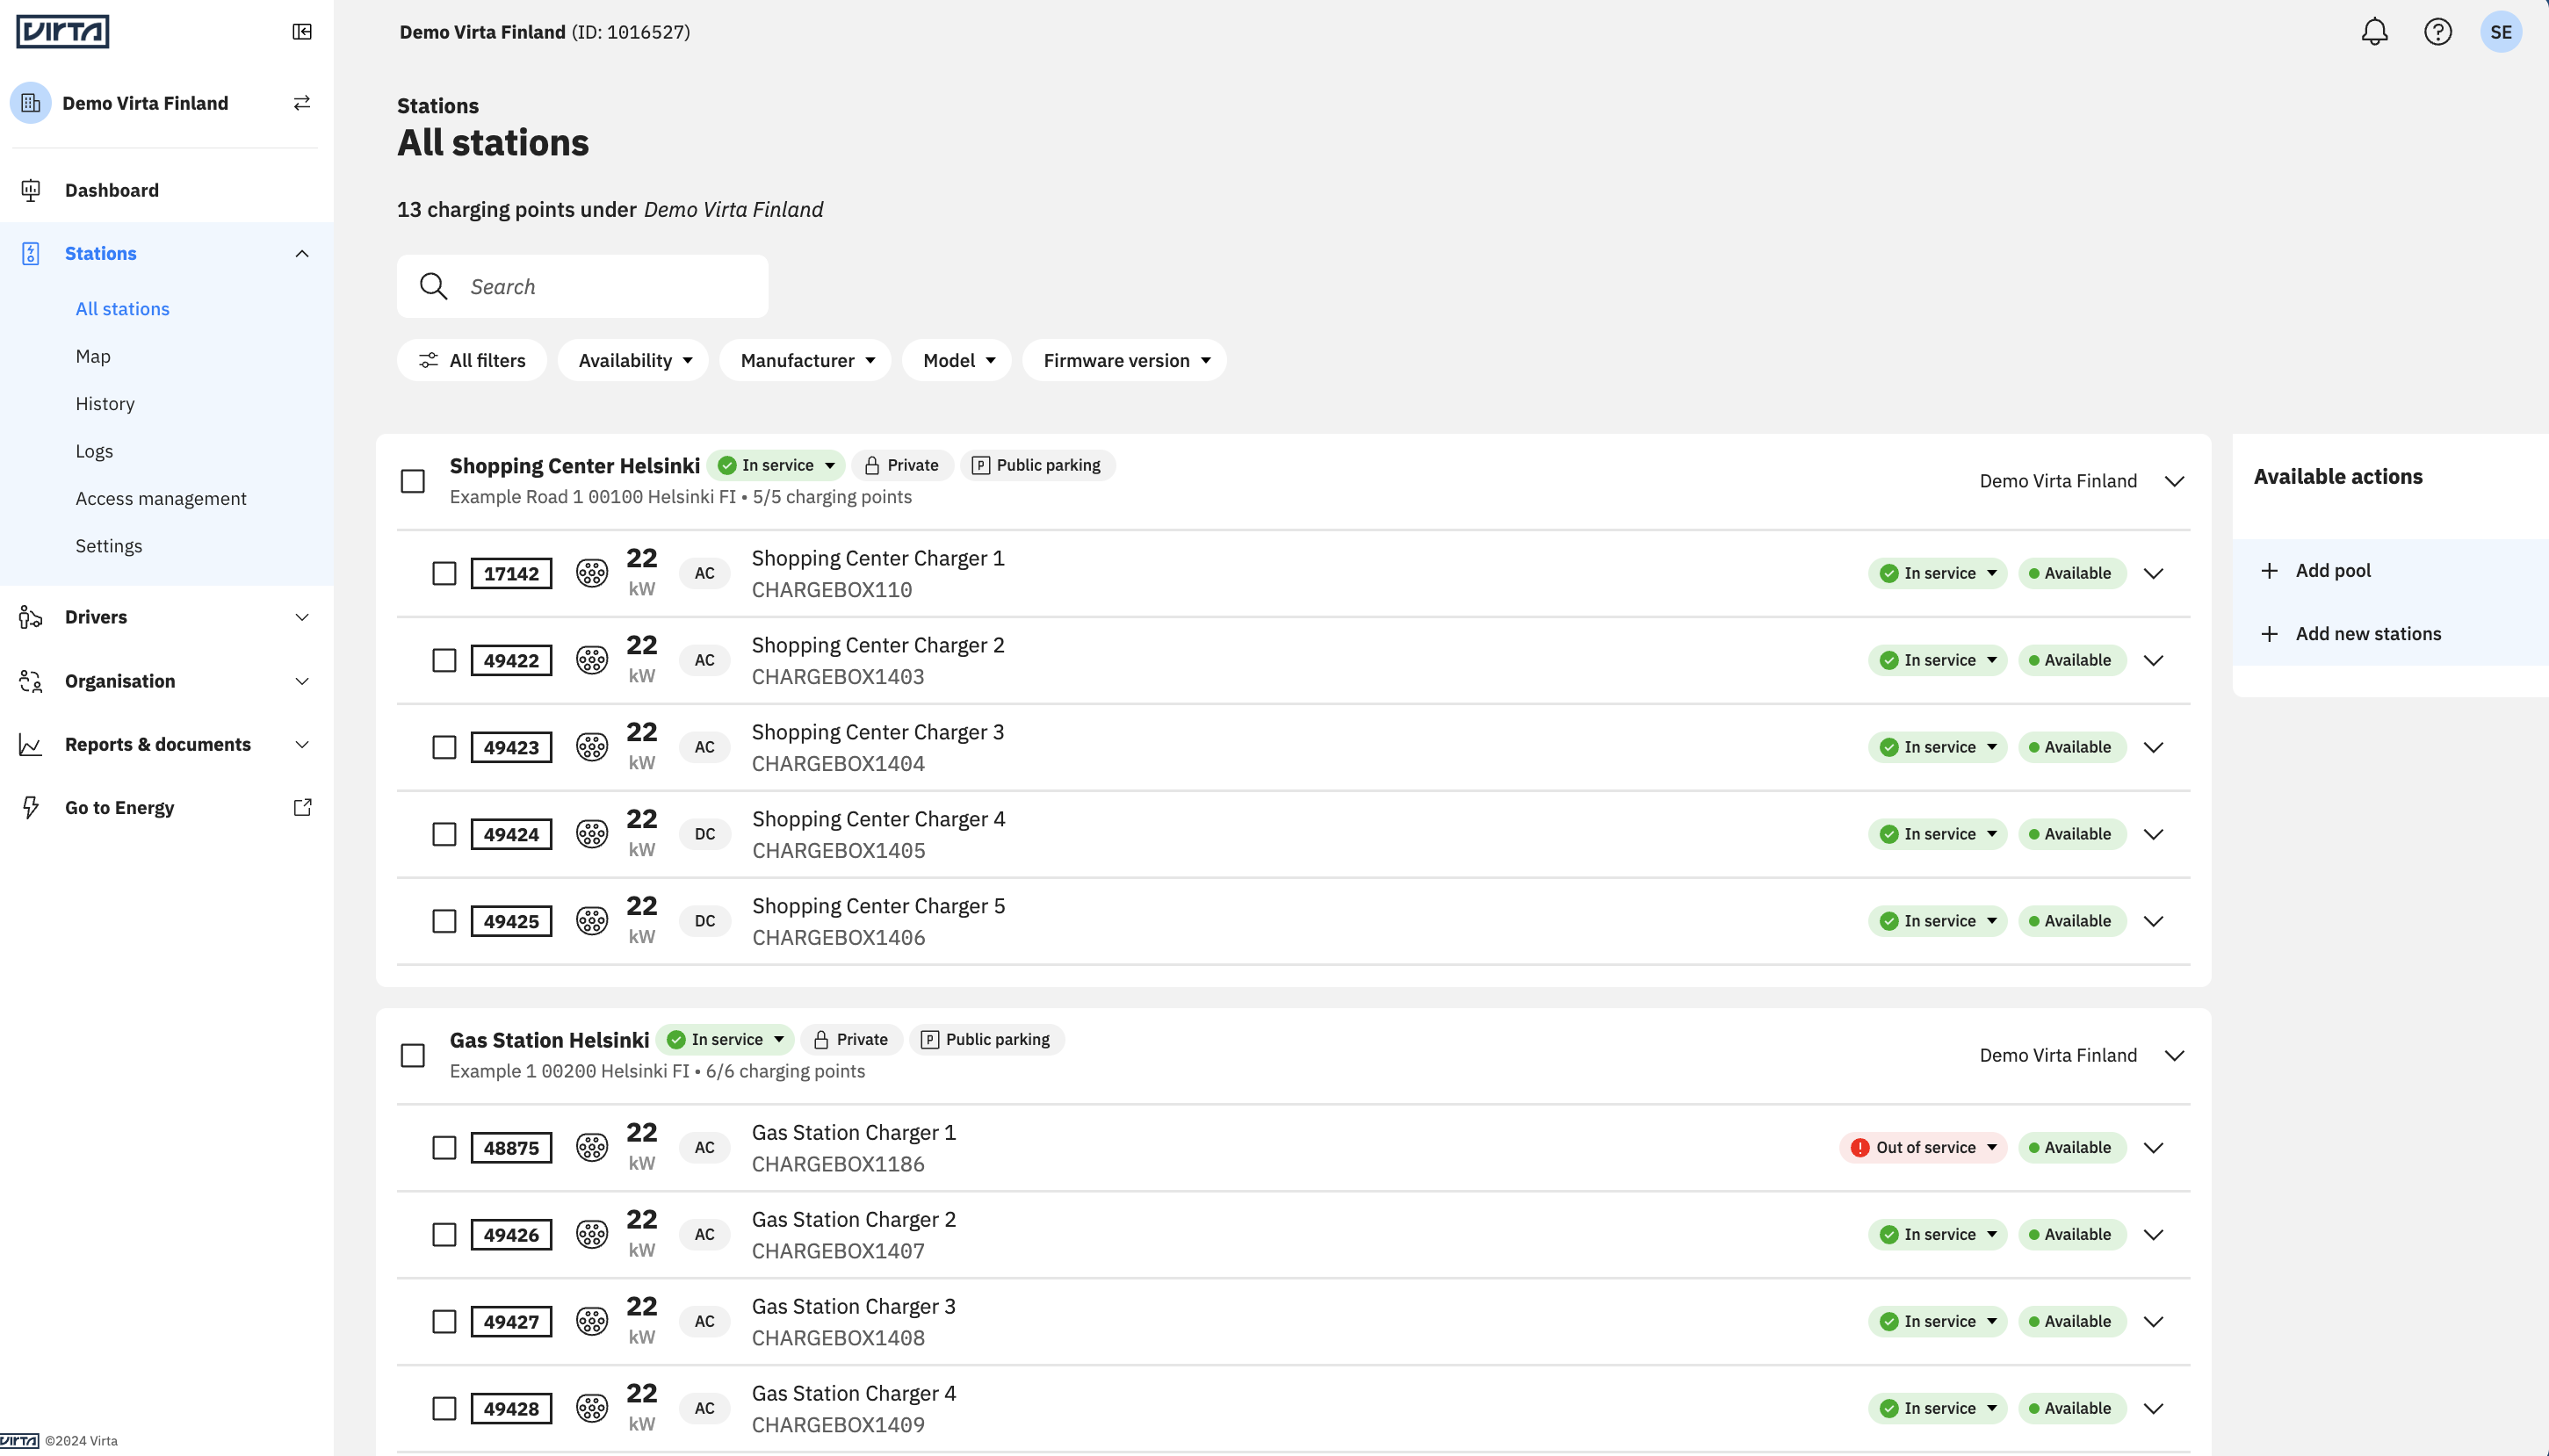Open Access management

(x=161, y=499)
